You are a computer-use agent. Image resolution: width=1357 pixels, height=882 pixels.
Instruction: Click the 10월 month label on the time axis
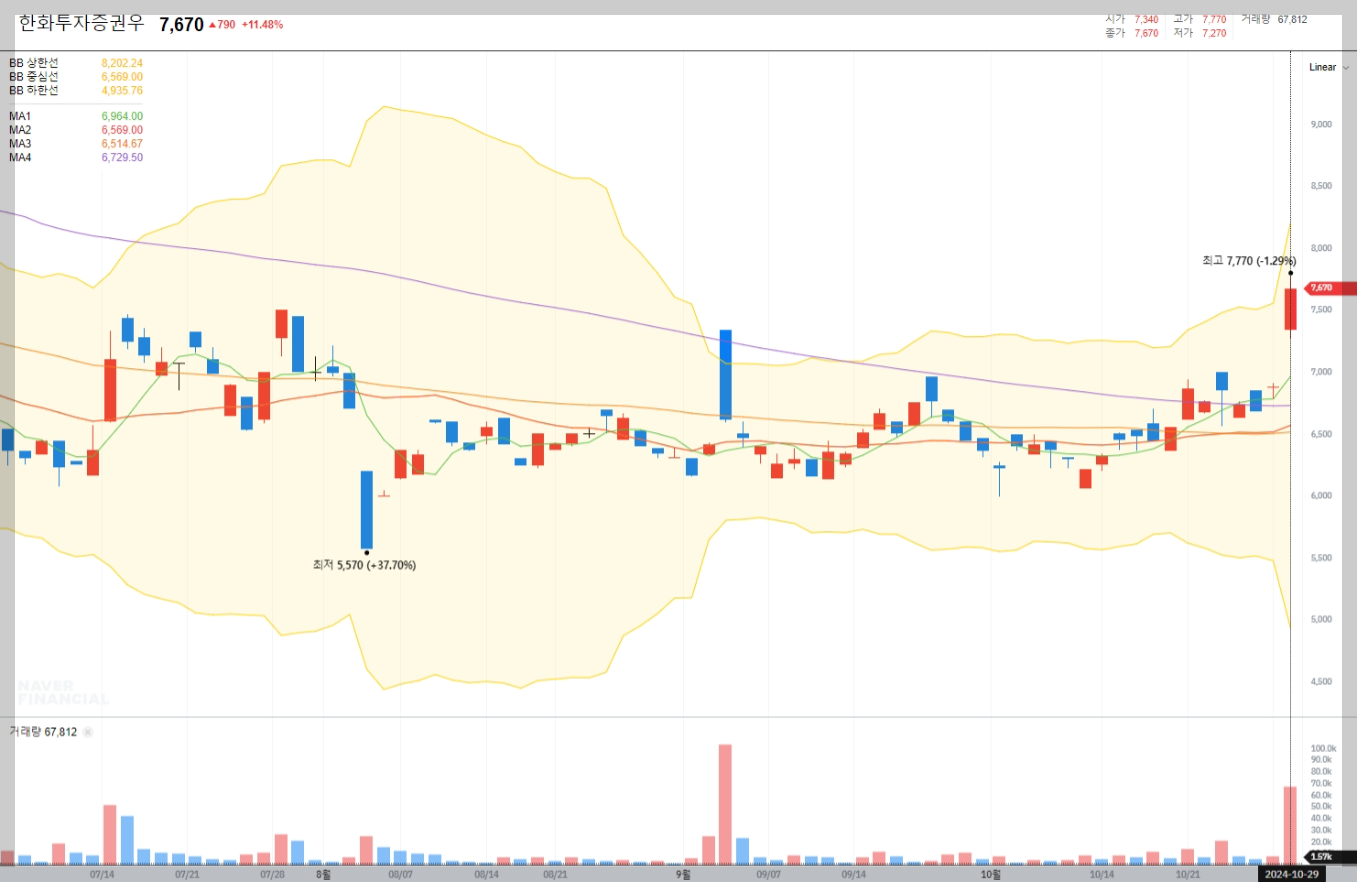coord(991,874)
